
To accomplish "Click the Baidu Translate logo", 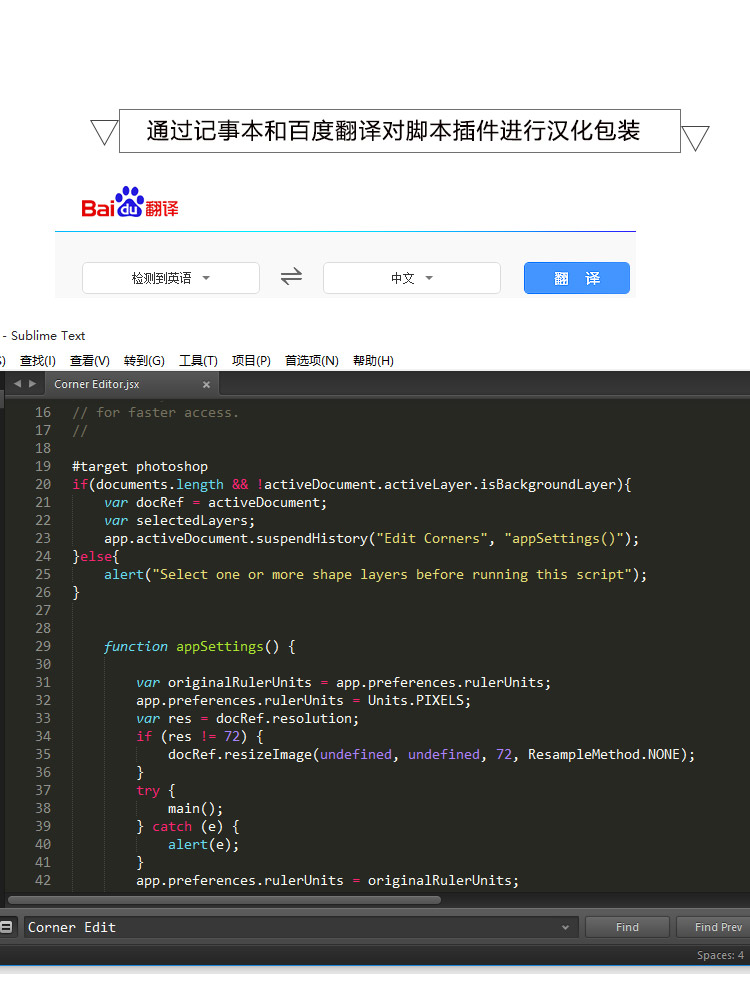I will tap(130, 202).
